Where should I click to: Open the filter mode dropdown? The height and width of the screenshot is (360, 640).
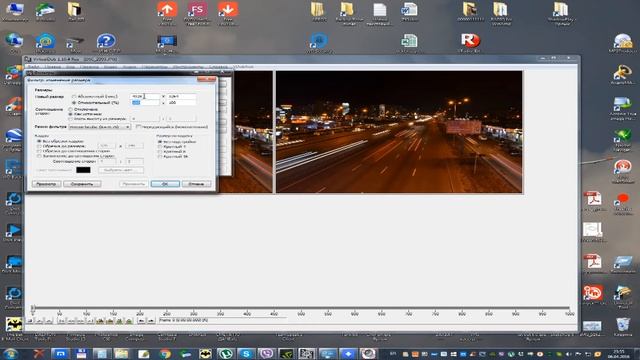tap(100, 127)
